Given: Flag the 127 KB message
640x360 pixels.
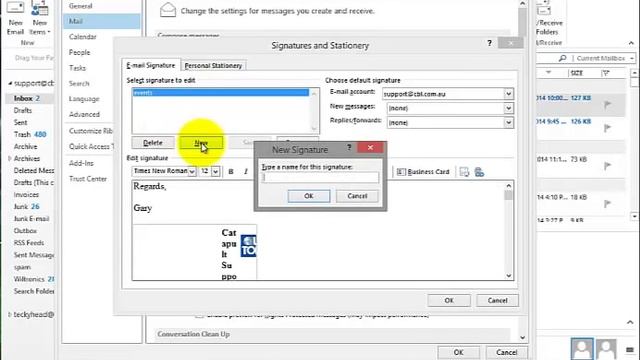Looking at the screenshot, I should tap(607, 104).
